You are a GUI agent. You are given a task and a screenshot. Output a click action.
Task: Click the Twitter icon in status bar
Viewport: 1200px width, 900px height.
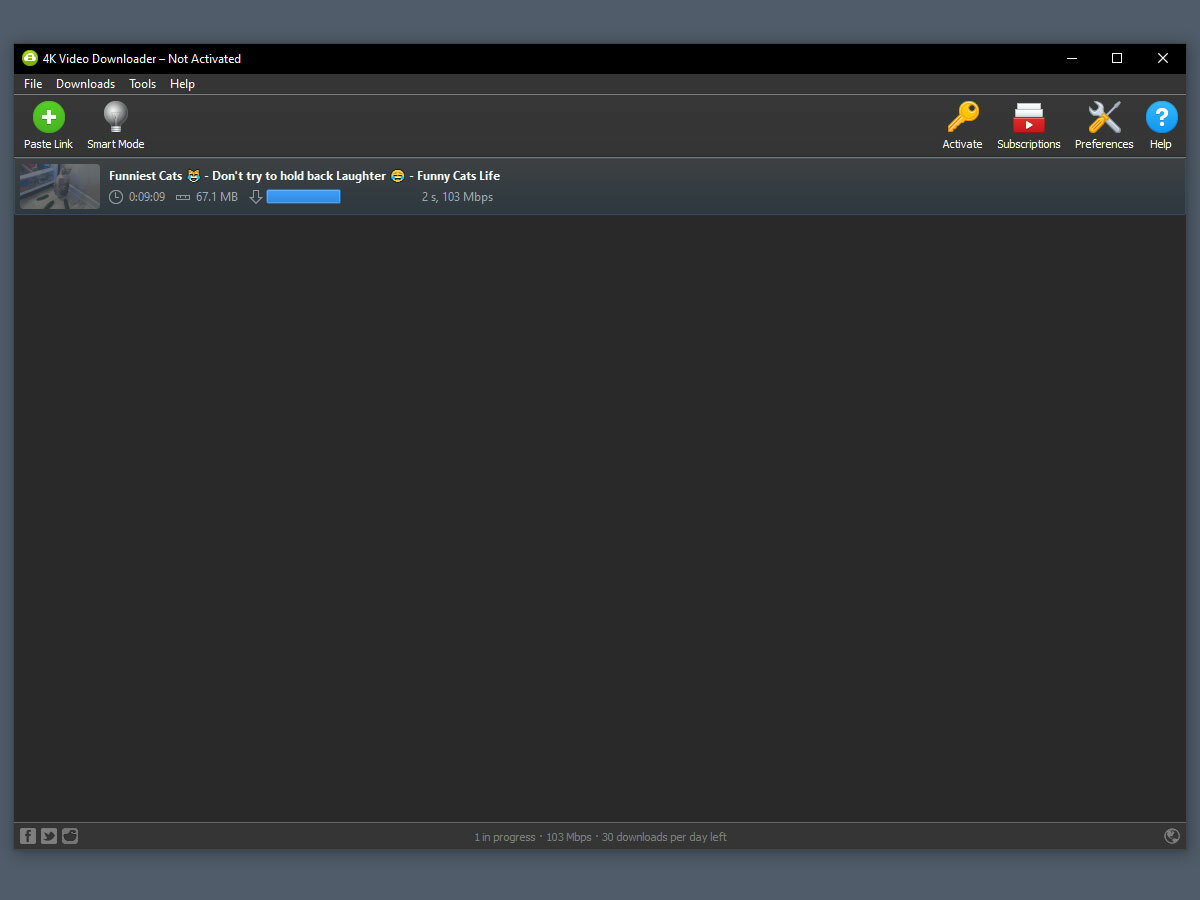click(x=49, y=836)
